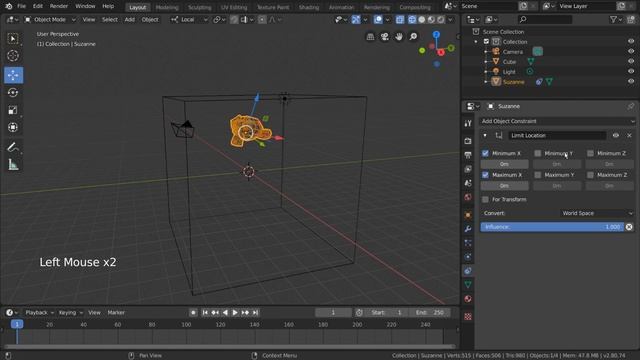Image resolution: width=640 pixels, height=360 pixels.
Task: Enable For Transform checkbox
Action: point(485,200)
